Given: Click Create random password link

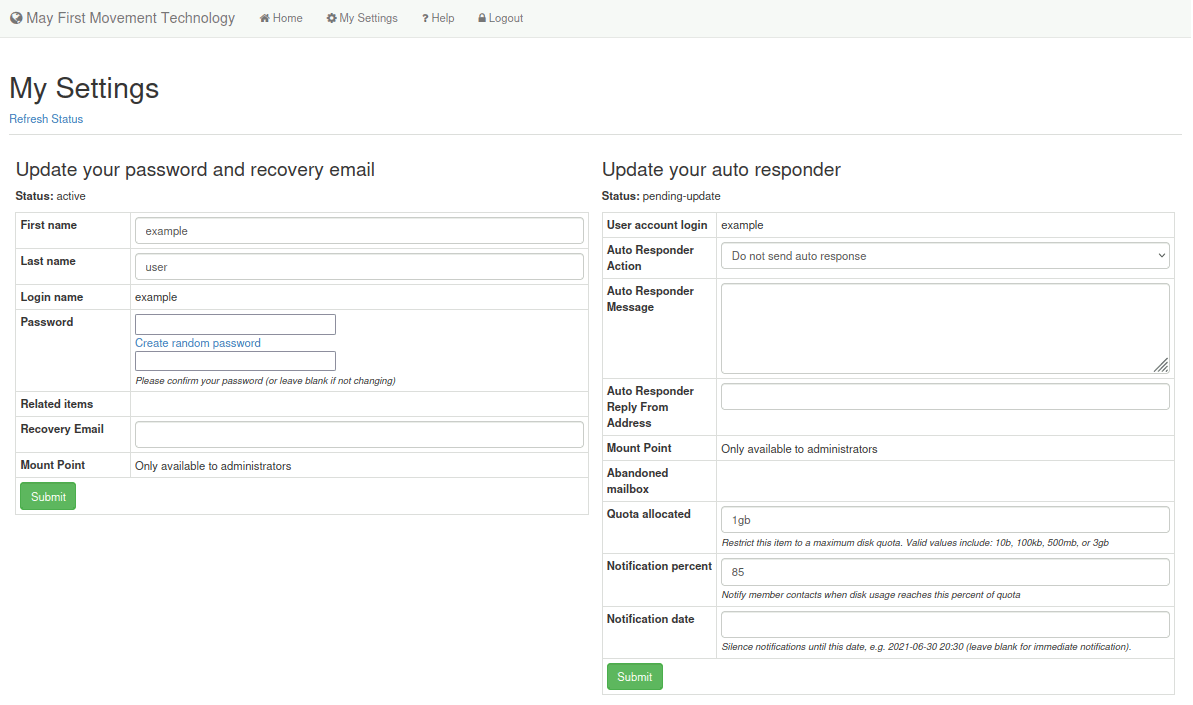Looking at the screenshot, I should tap(198, 343).
